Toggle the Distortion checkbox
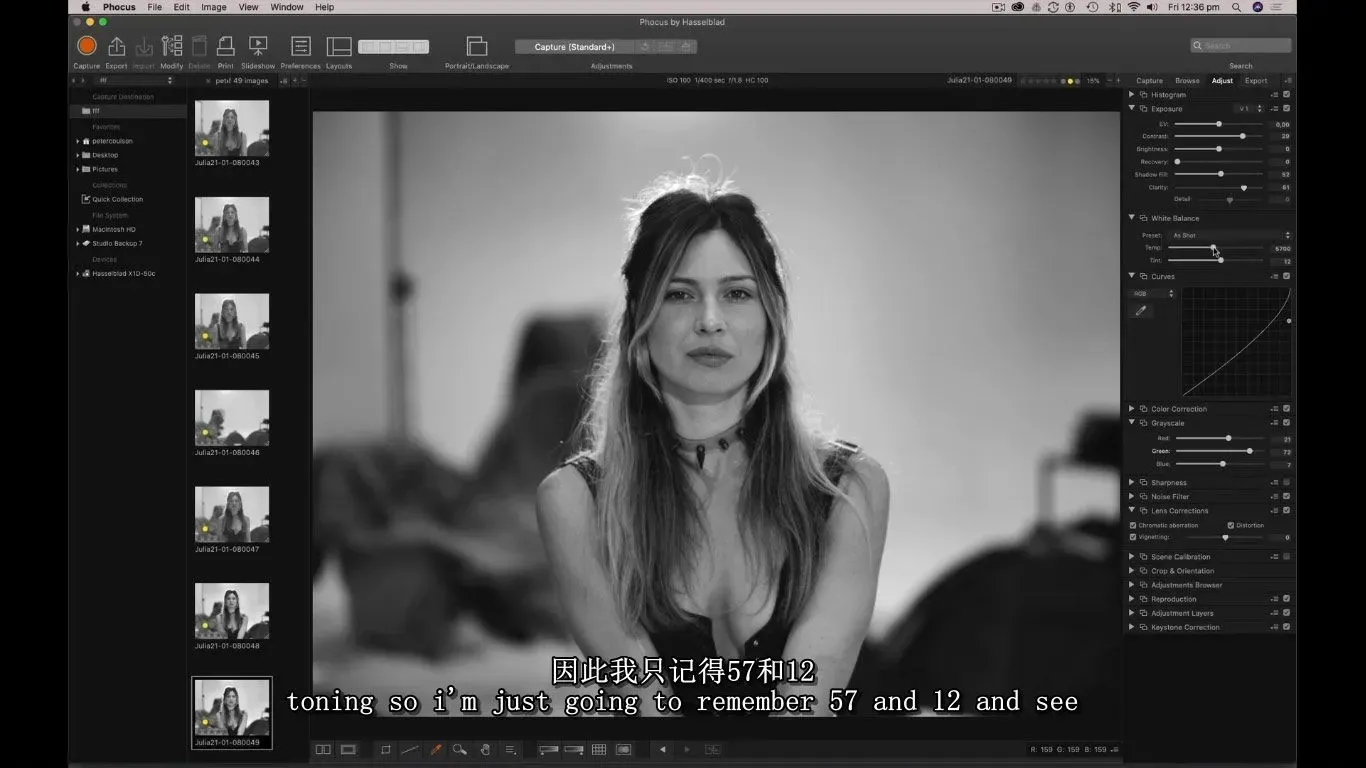Viewport: 1366px width, 768px height. (1231, 525)
